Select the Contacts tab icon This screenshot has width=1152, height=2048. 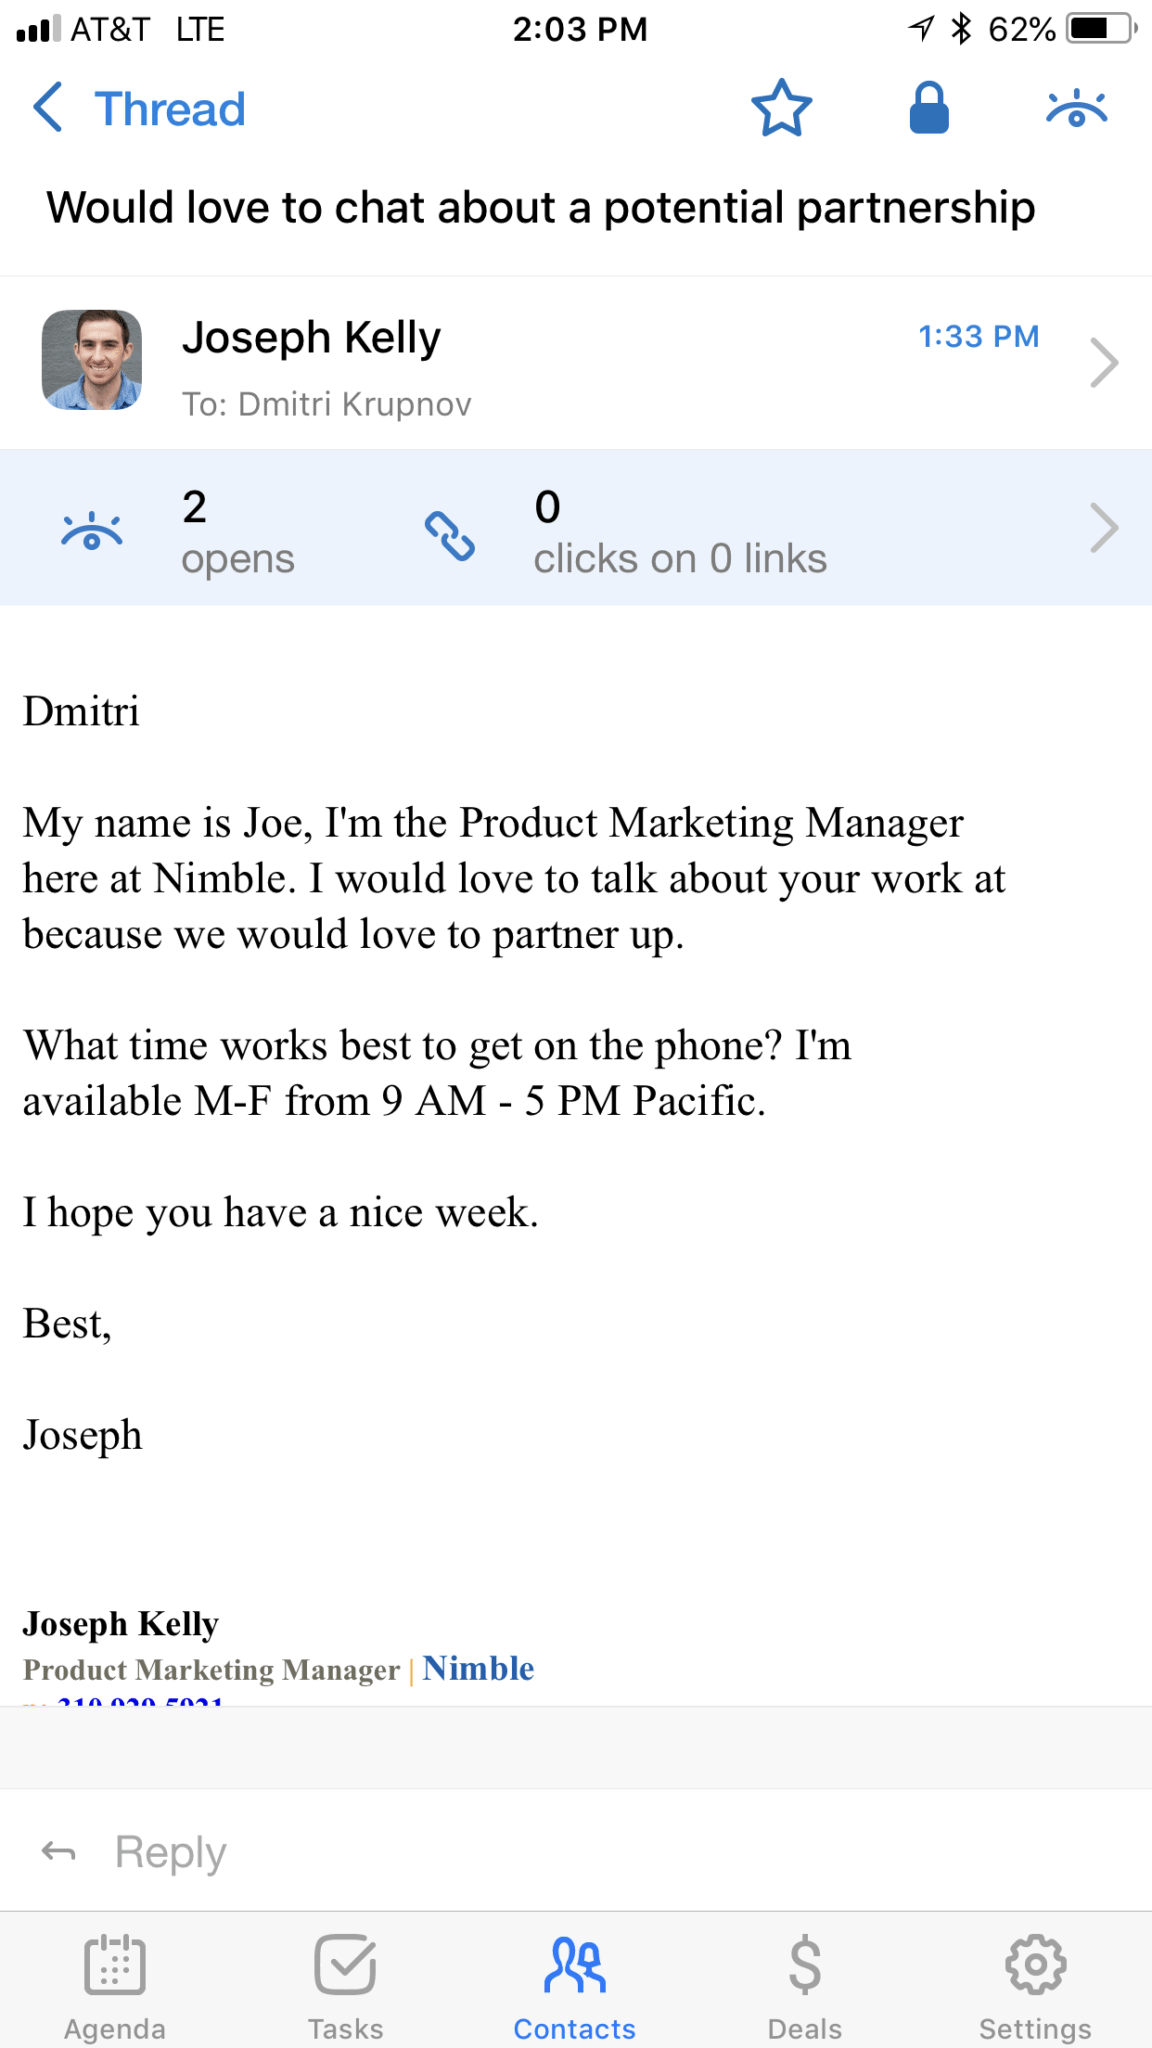click(575, 1966)
